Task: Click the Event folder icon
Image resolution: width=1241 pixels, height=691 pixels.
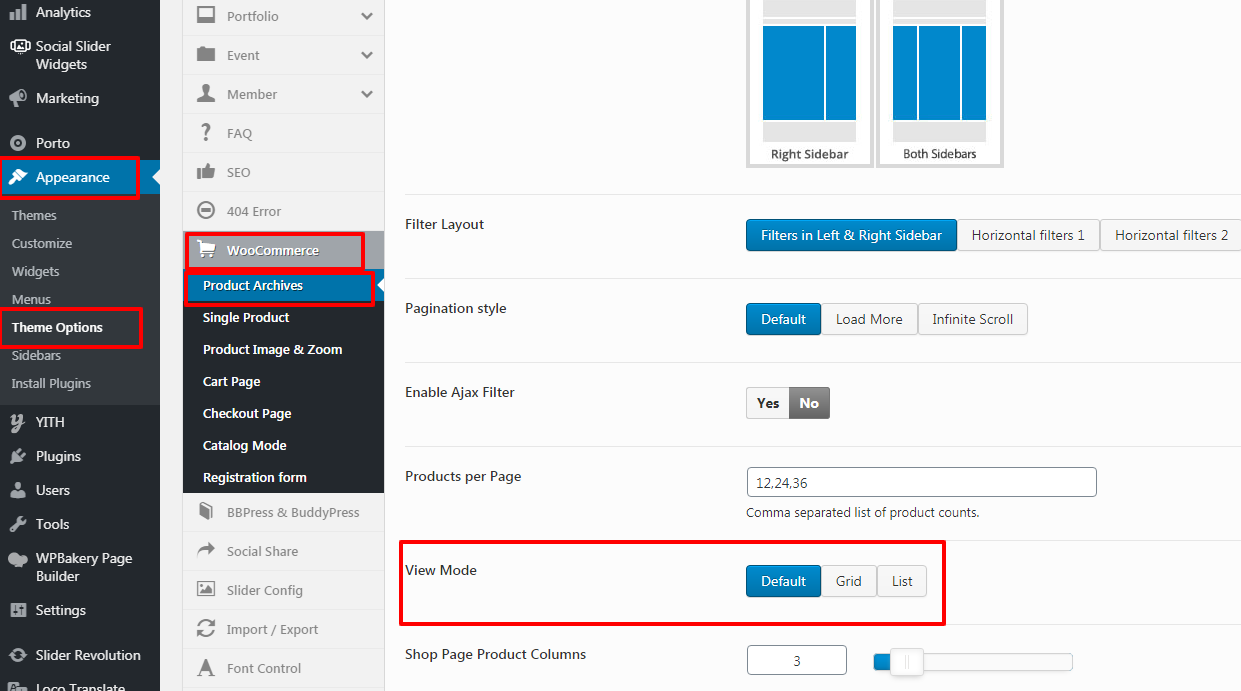Action: click(206, 55)
